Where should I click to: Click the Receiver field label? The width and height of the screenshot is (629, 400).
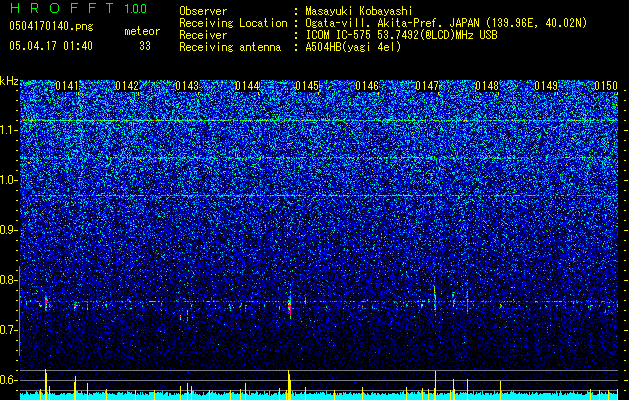click(x=203, y=35)
